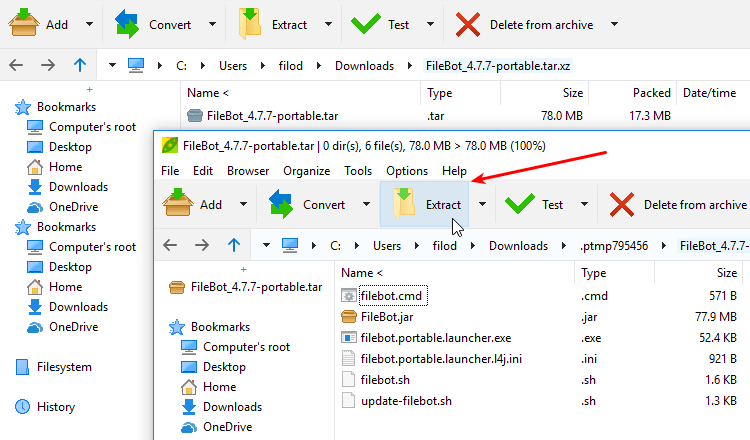Open Extract dropdown arrow in front window
This screenshot has width=750, height=440.
(482, 204)
